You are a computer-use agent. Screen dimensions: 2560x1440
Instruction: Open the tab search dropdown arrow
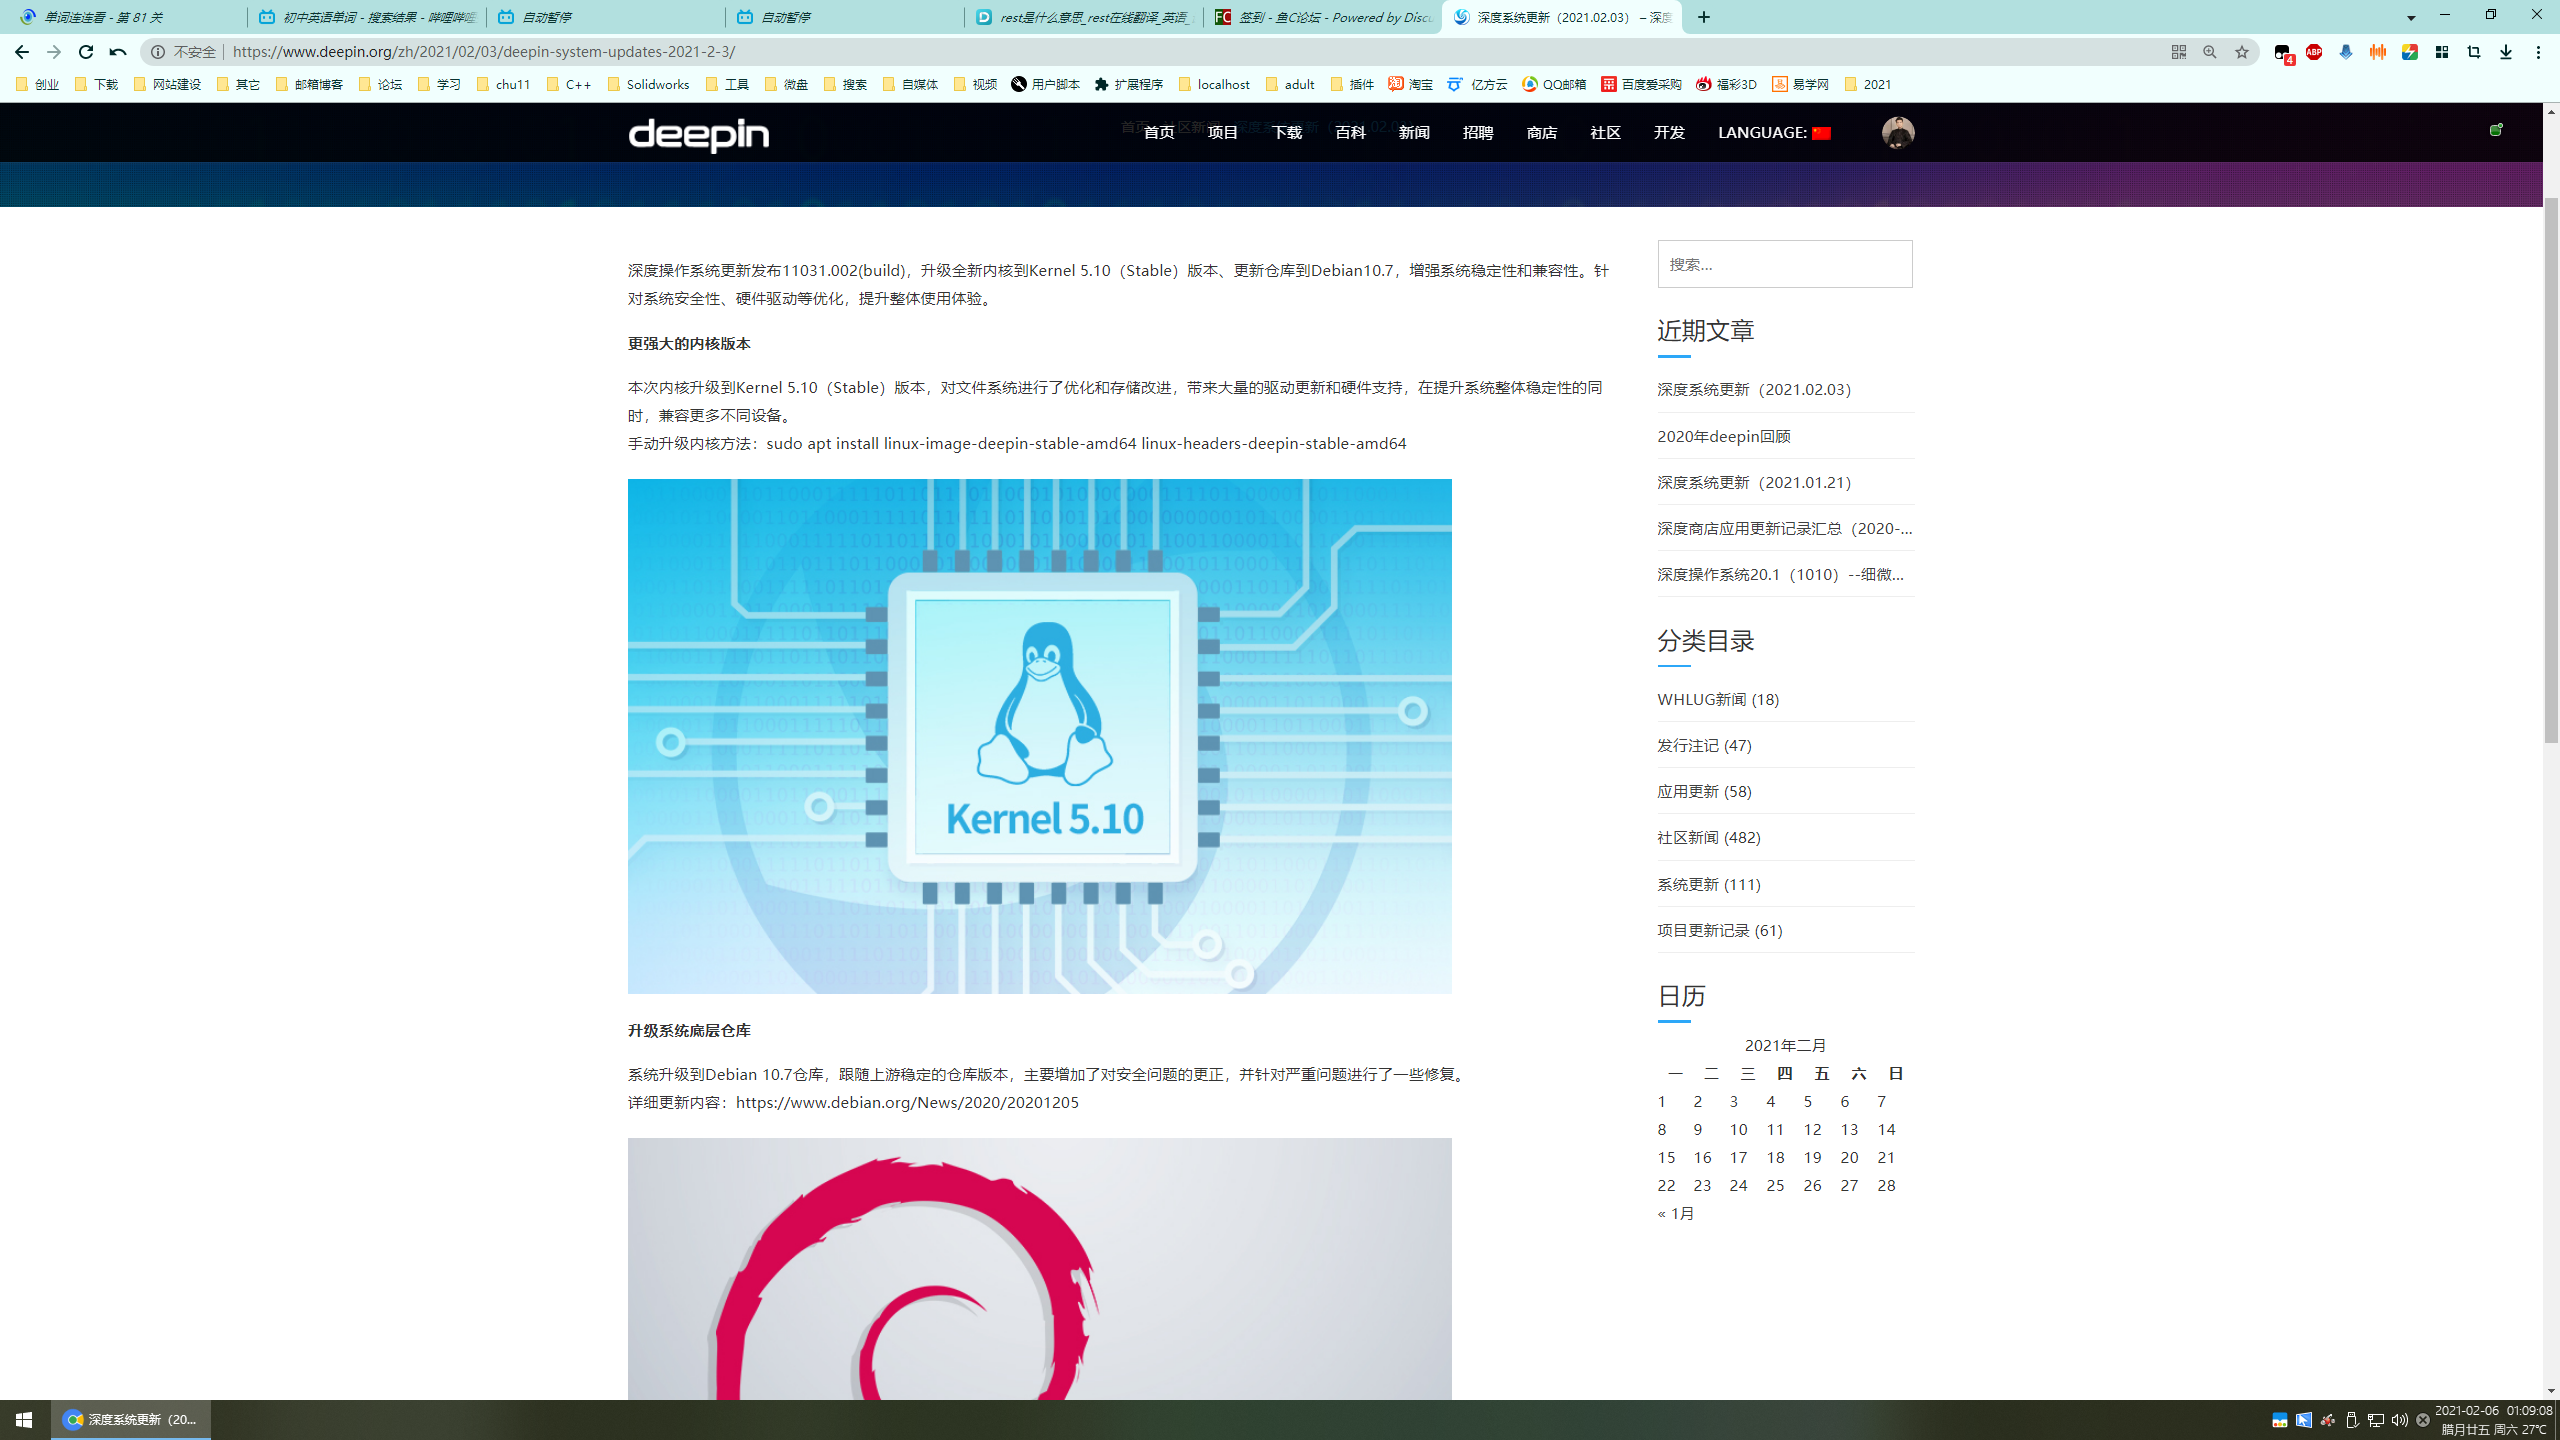[x=2411, y=17]
